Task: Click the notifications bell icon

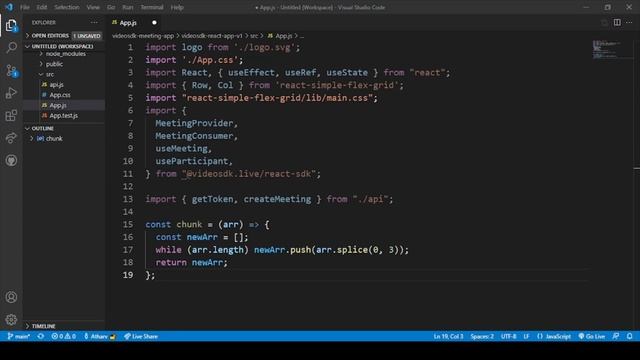Action: pyautogui.click(x=629, y=336)
